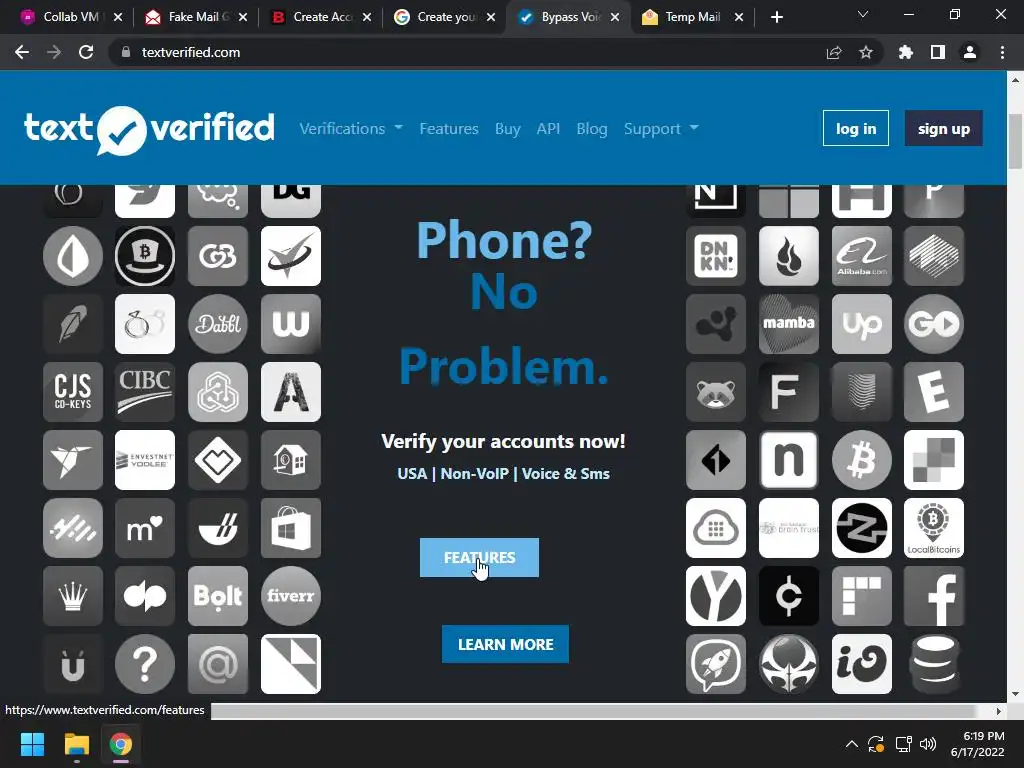Screen dimensions: 1024x768
Task: Open Chrome three-dot menu
Action: tap(1002, 52)
